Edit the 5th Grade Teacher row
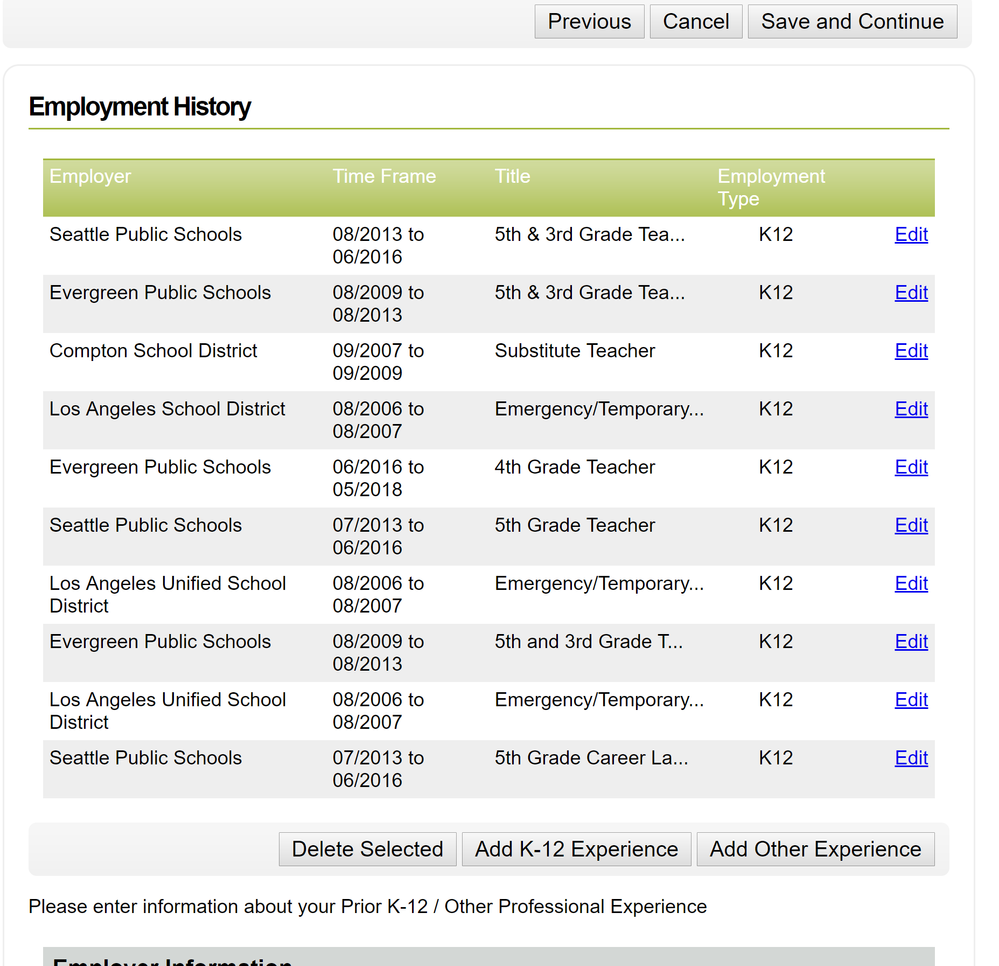 coord(911,525)
